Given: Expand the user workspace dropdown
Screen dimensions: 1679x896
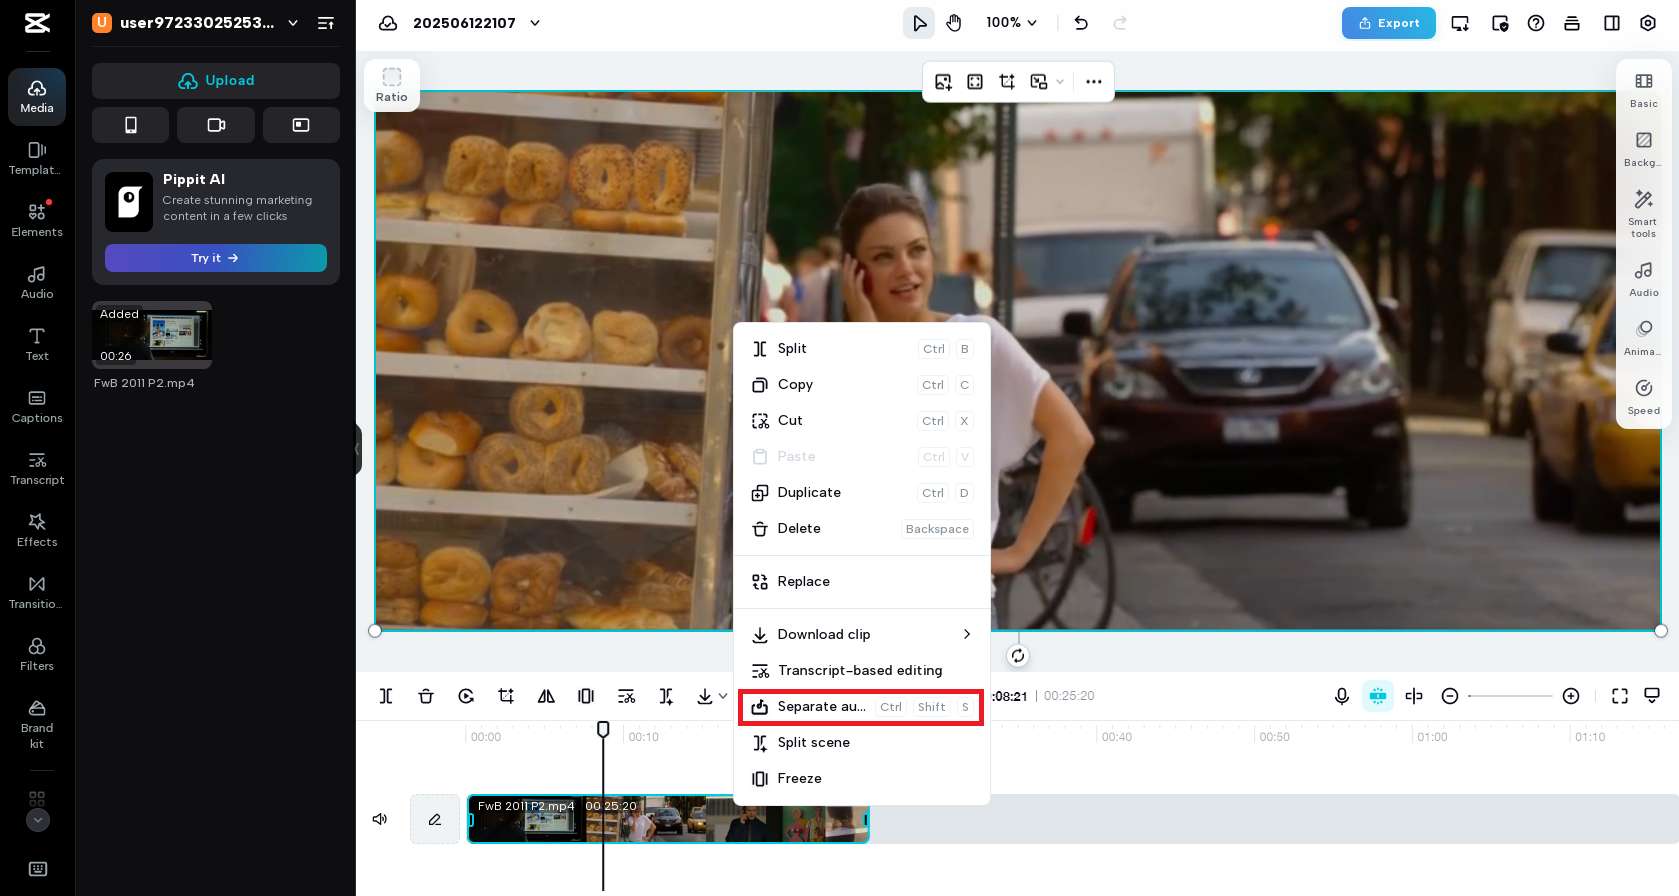Looking at the screenshot, I should [293, 23].
